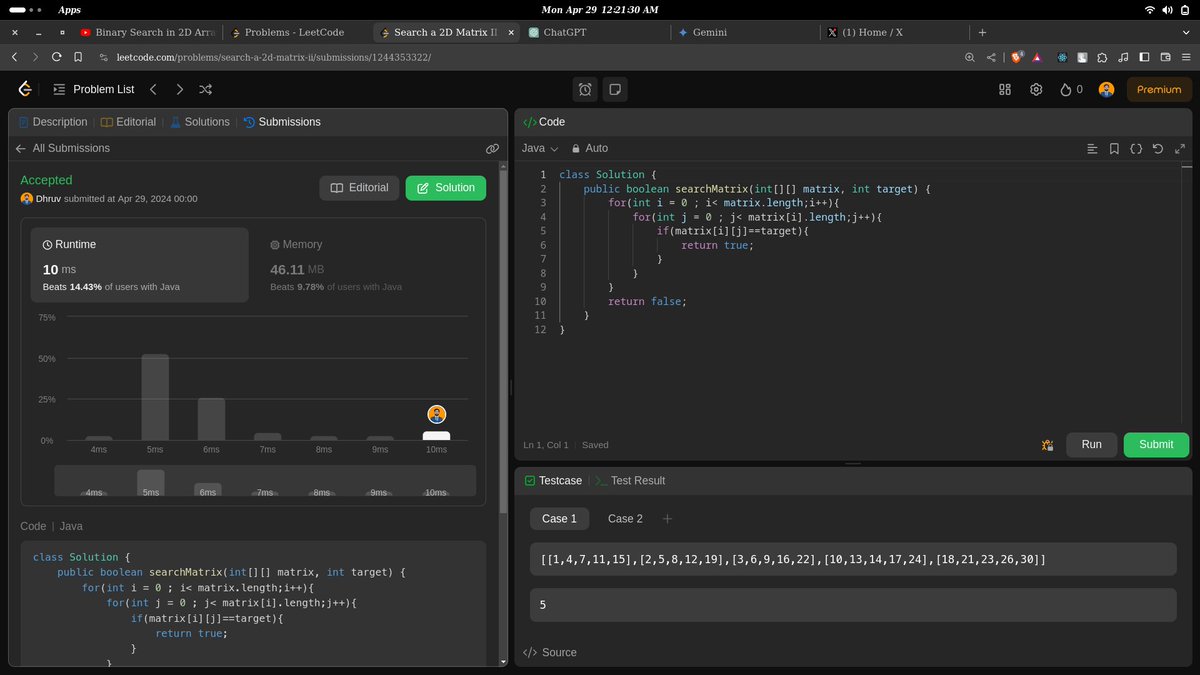Click the bookmark icon in code editor
The image size is (1200, 675).
pos(1114,148)
